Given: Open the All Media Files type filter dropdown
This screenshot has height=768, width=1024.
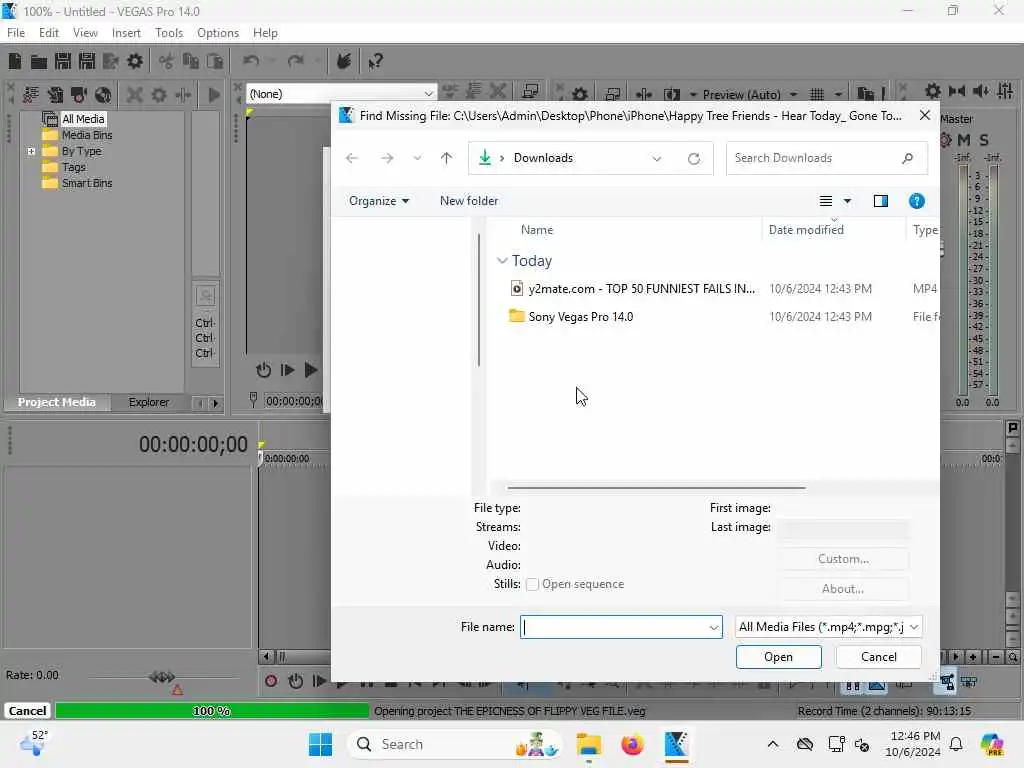Looking at the screenshot, I should [x=828, y=627].
